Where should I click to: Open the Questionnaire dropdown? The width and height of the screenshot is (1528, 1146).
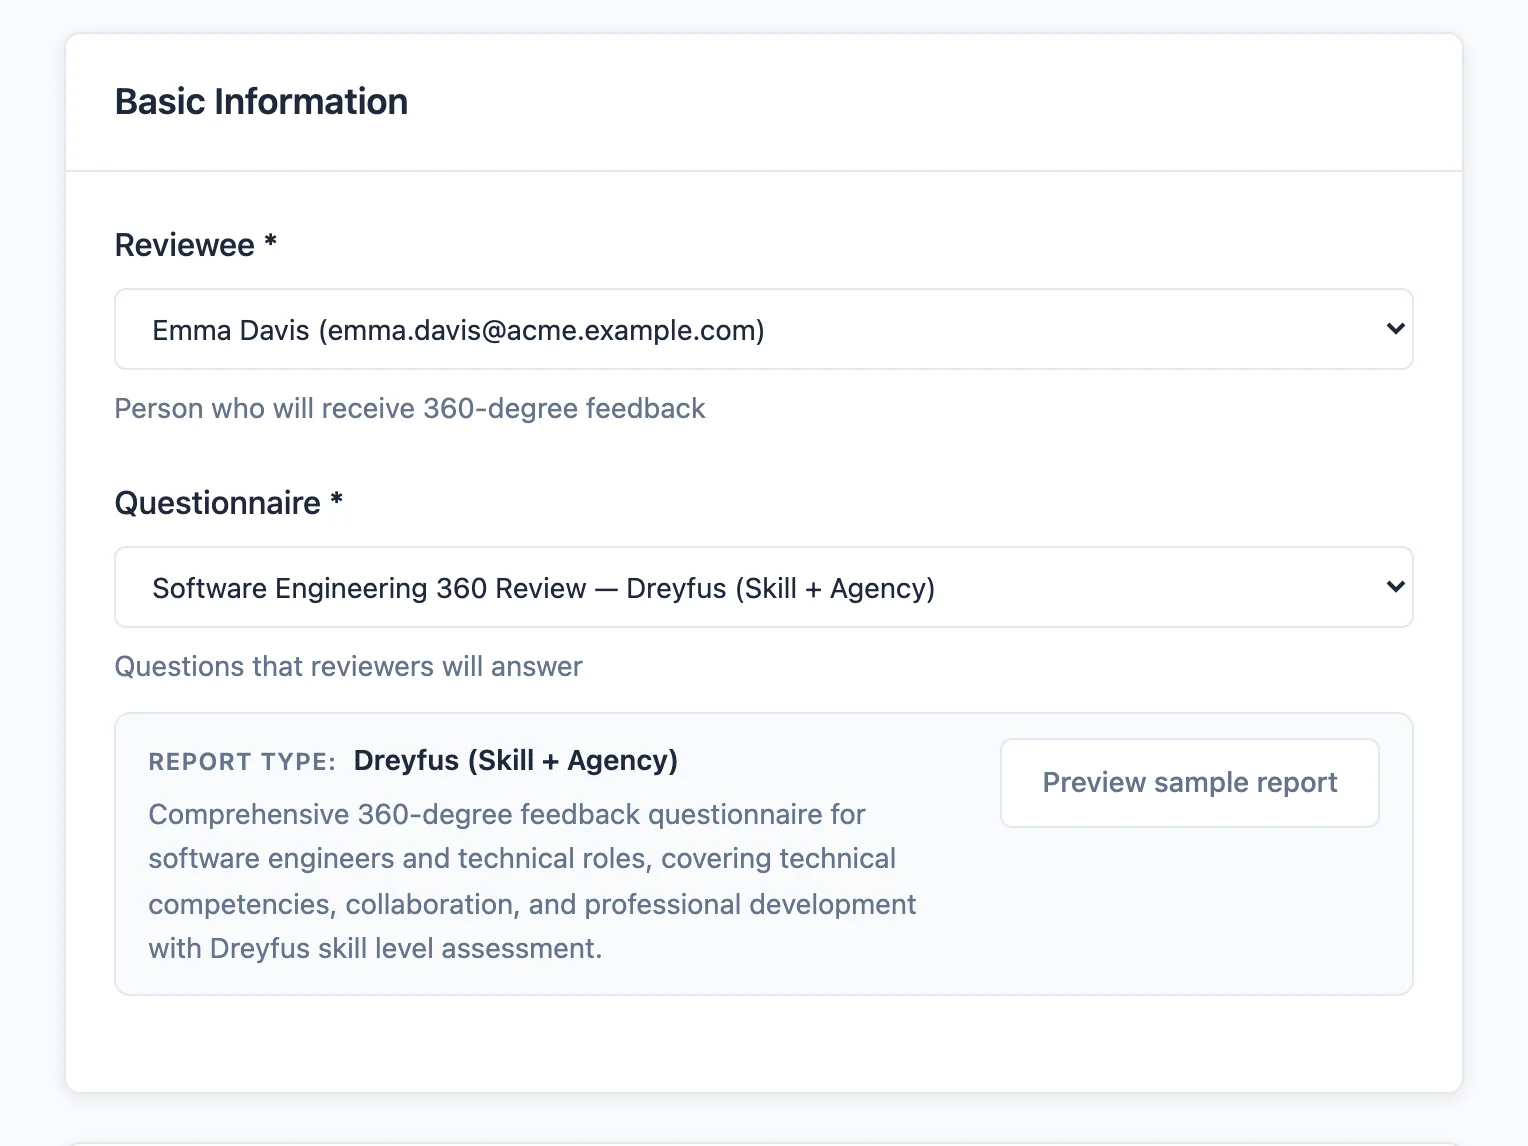tap(764, 587)
